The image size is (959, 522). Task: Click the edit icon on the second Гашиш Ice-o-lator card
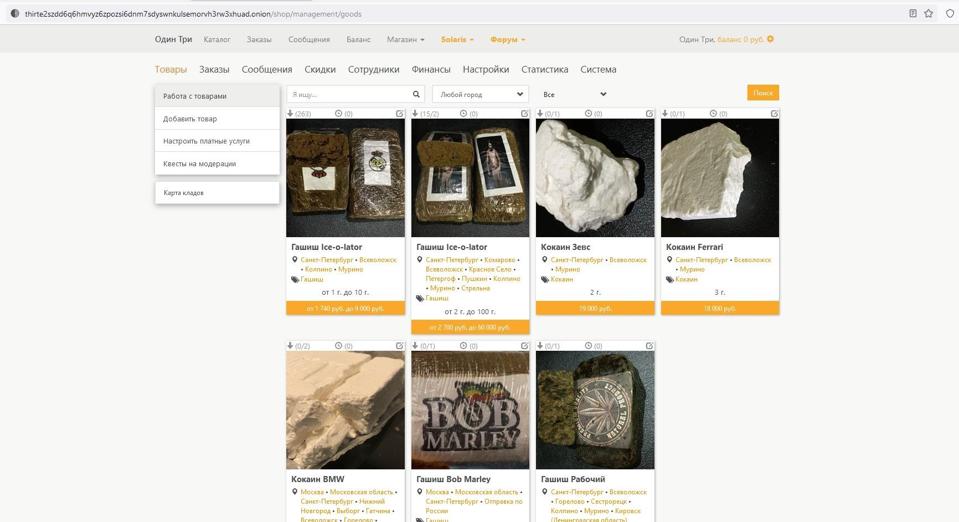pos(525,113)
